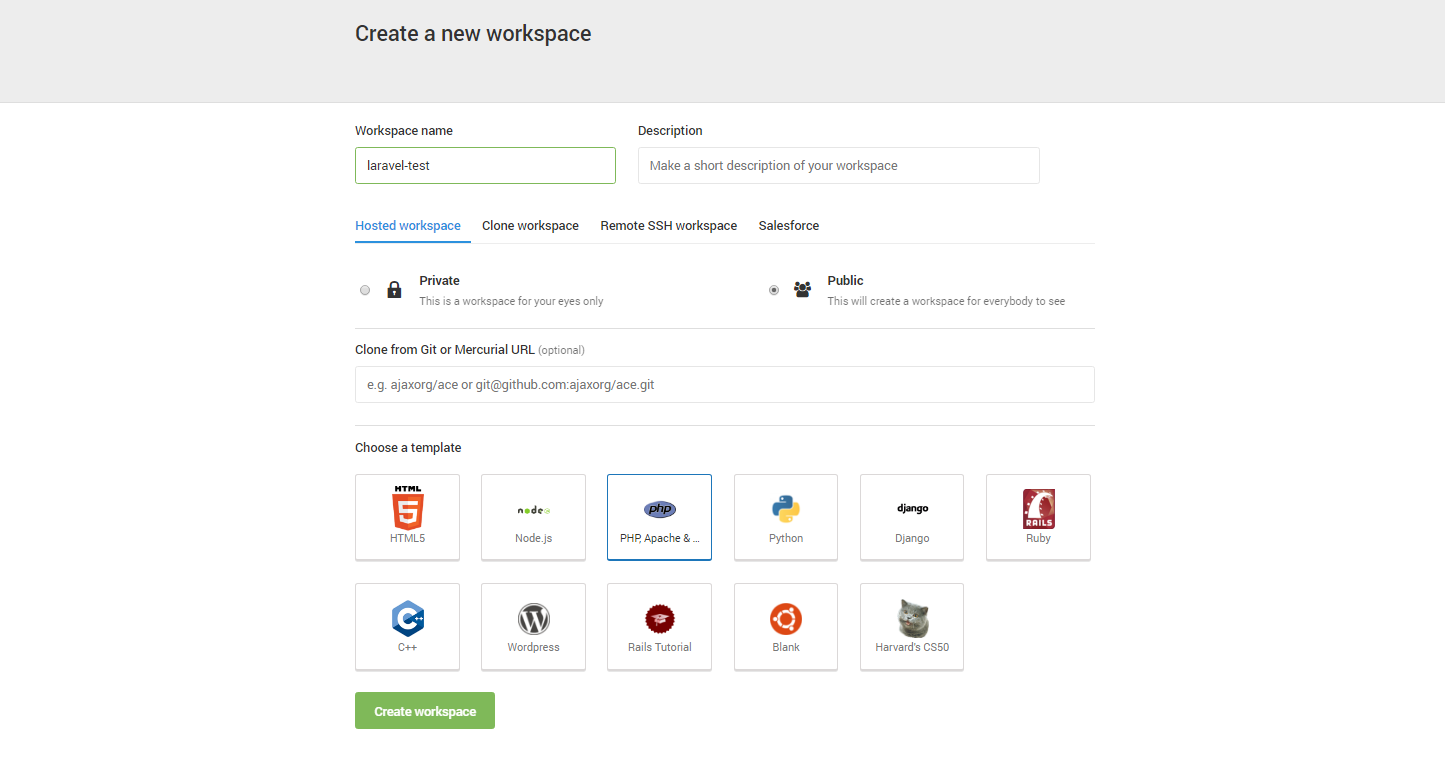Open the Remote SSH workspace tab
Image resolution: width=1445 pixels, height=759 pixels.
(668, 225)
